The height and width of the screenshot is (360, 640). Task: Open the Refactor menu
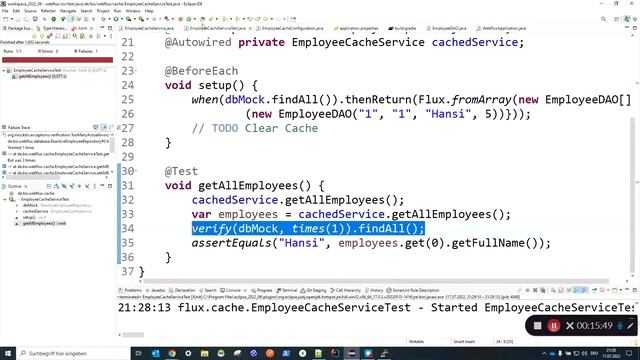click(48, 11)
